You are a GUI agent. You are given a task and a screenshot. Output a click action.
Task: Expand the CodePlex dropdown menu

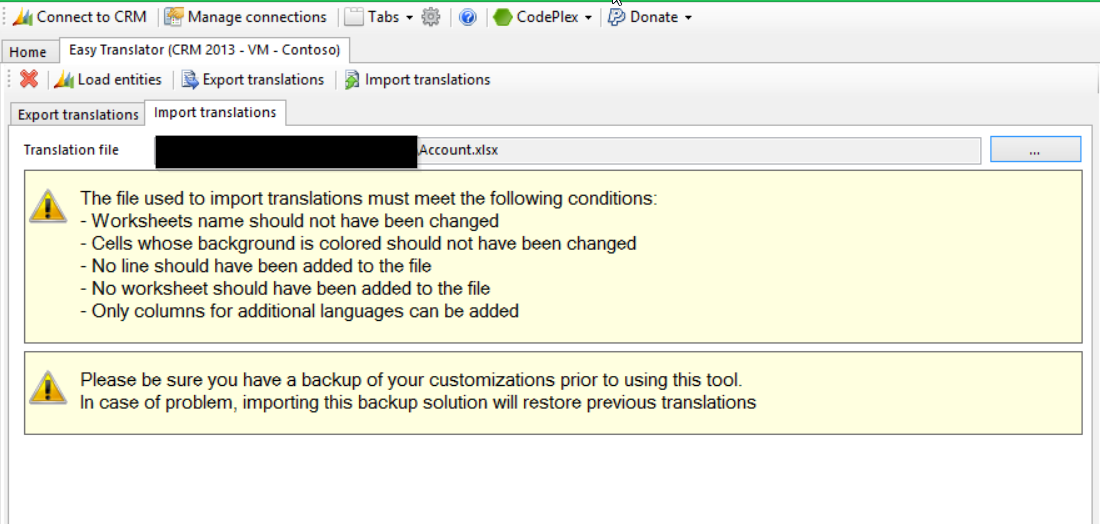(x=544, y=17)
